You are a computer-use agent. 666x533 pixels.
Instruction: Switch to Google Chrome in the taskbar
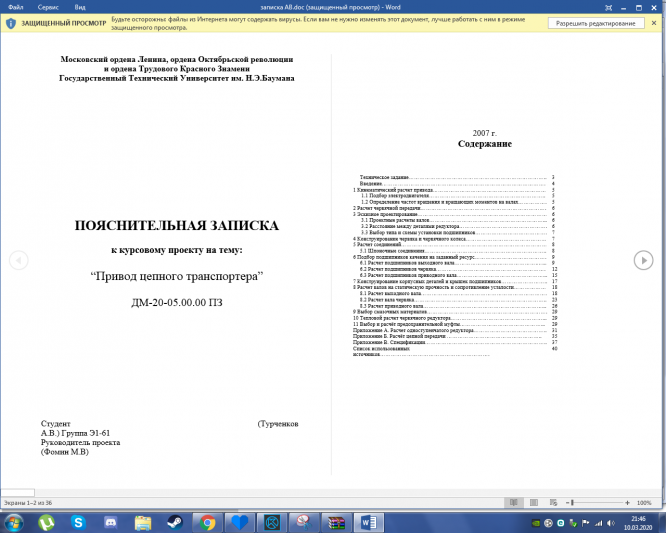pos(207,522)
